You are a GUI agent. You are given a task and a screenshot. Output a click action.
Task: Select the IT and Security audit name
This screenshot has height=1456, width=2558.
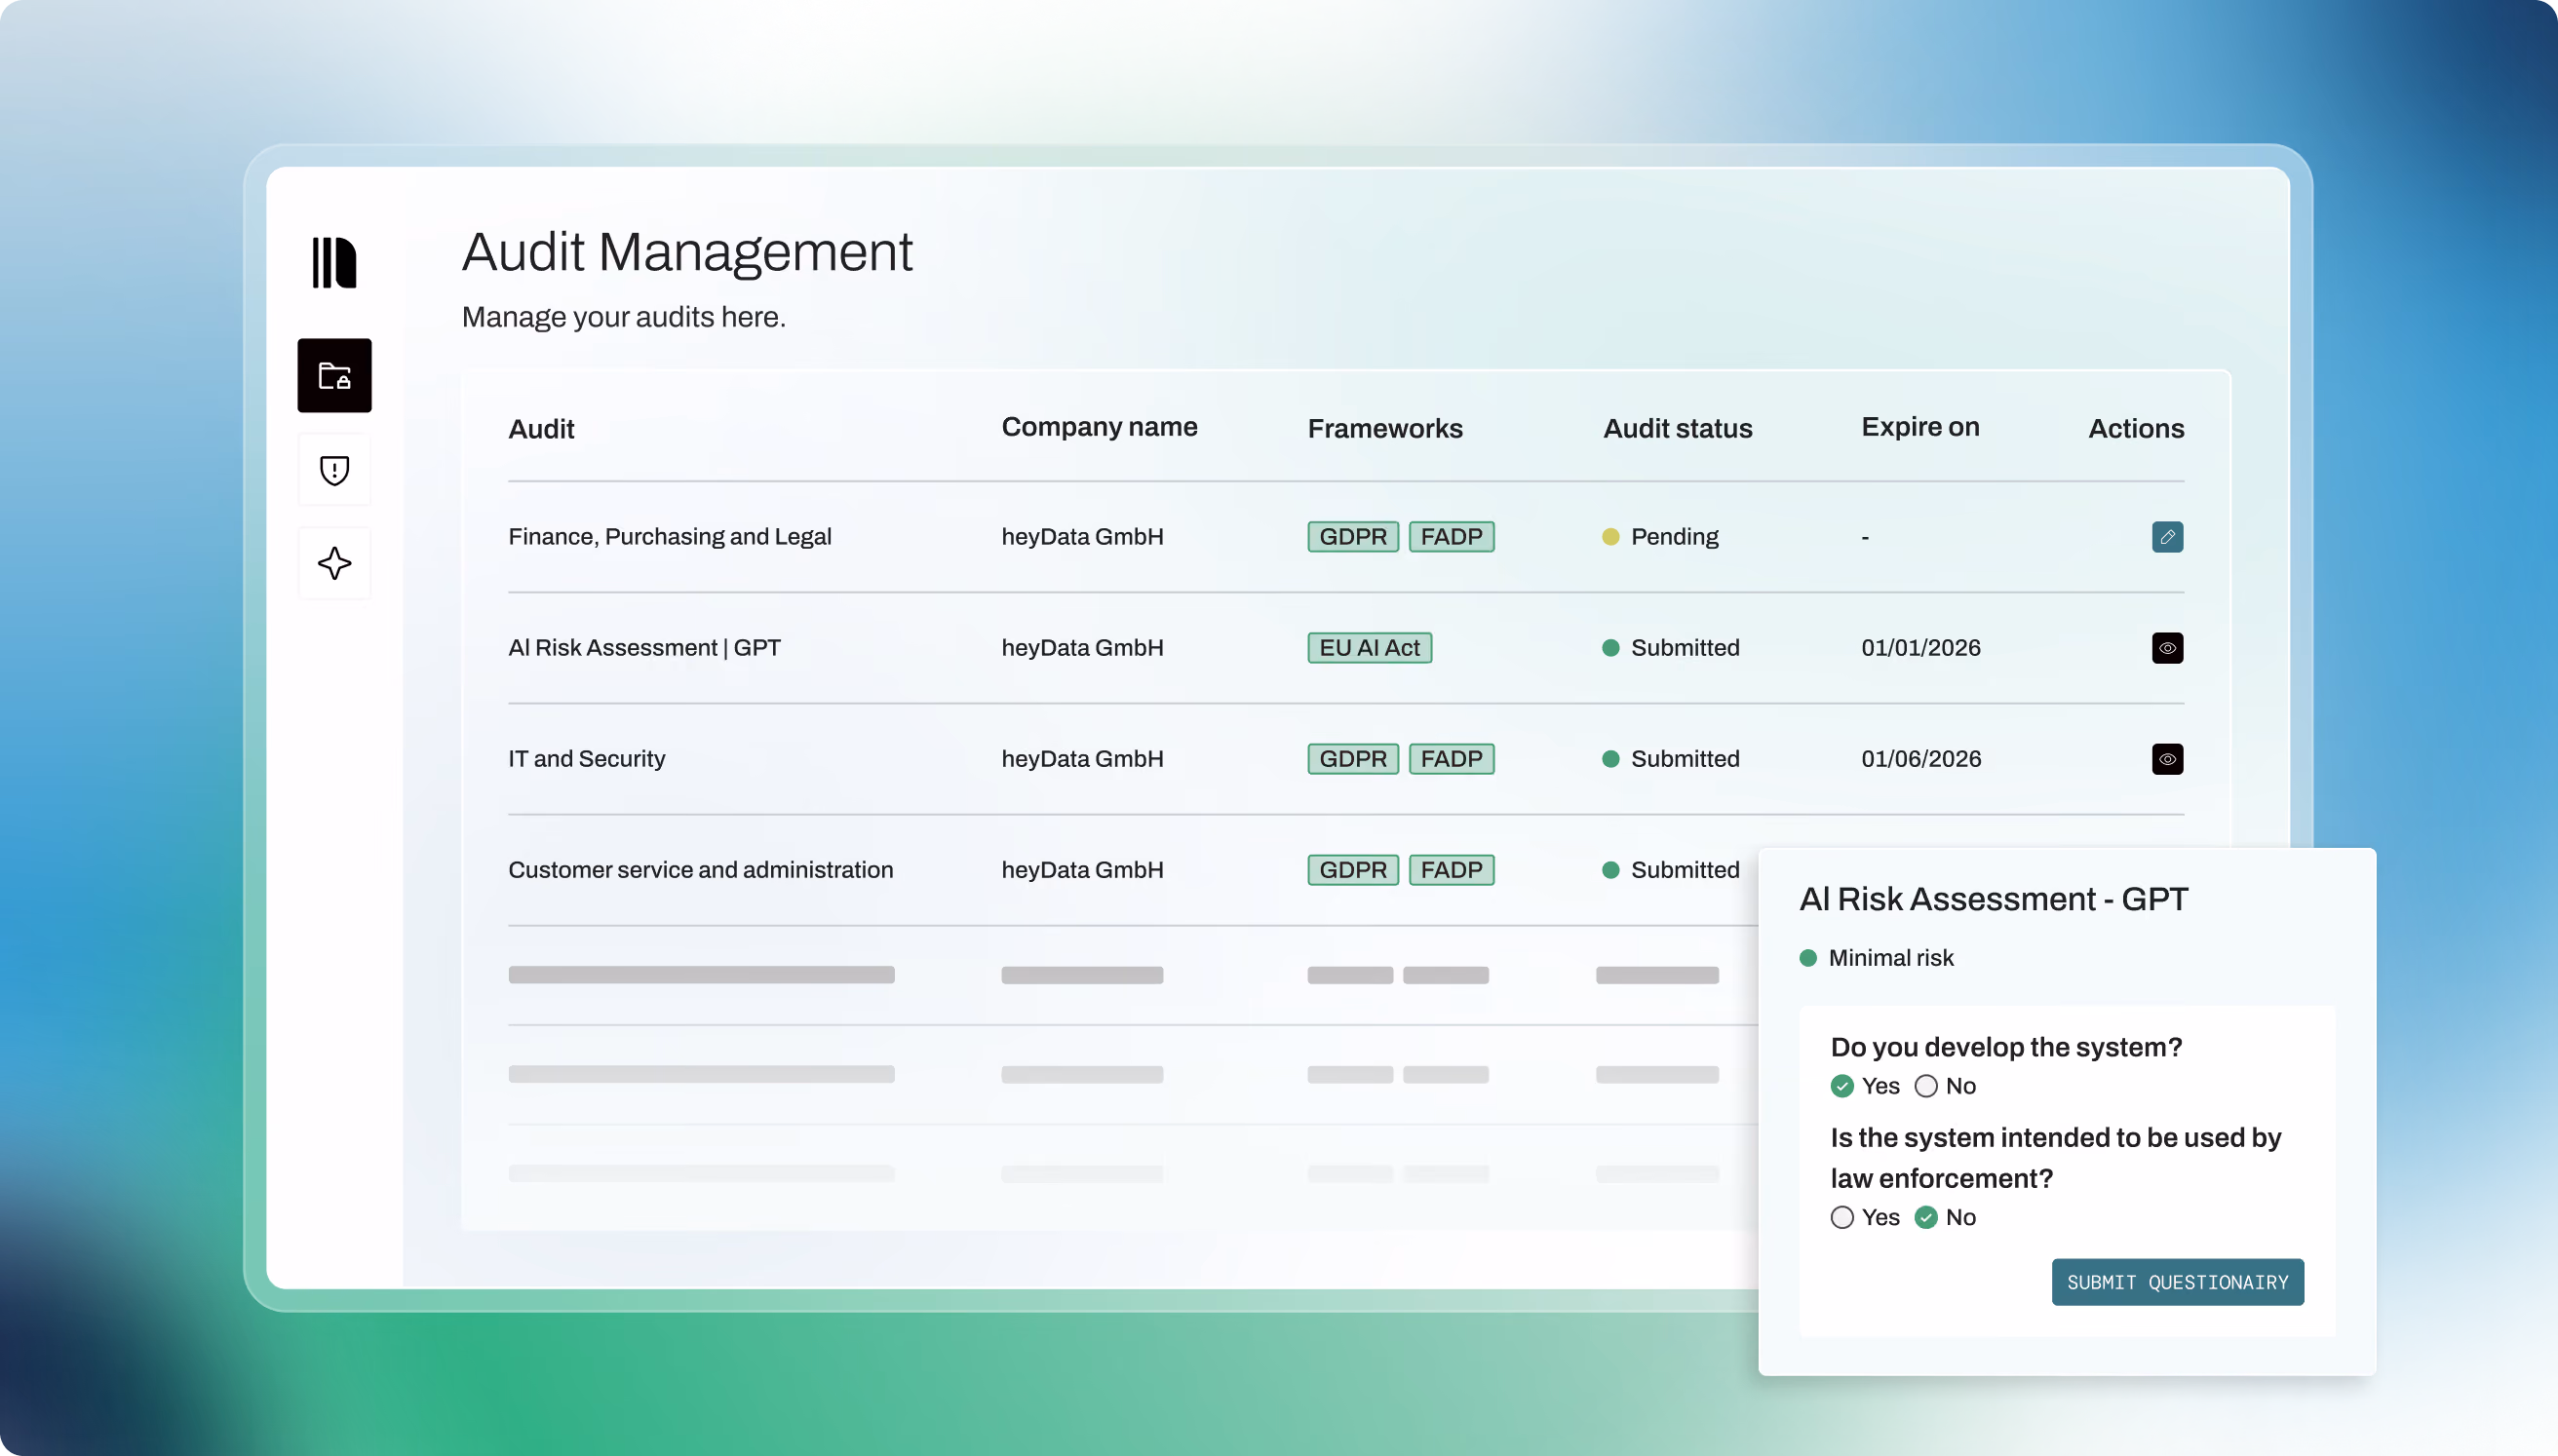click(586, 759)
